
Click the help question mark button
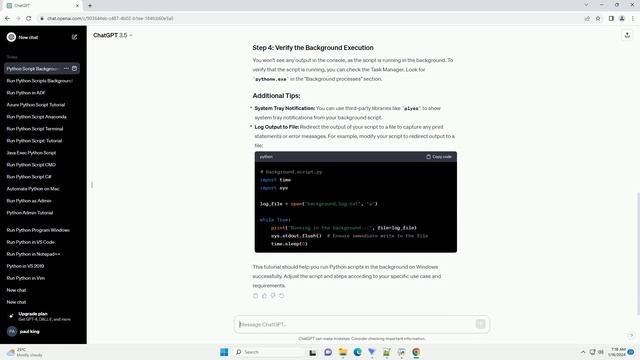click(631, 335)
